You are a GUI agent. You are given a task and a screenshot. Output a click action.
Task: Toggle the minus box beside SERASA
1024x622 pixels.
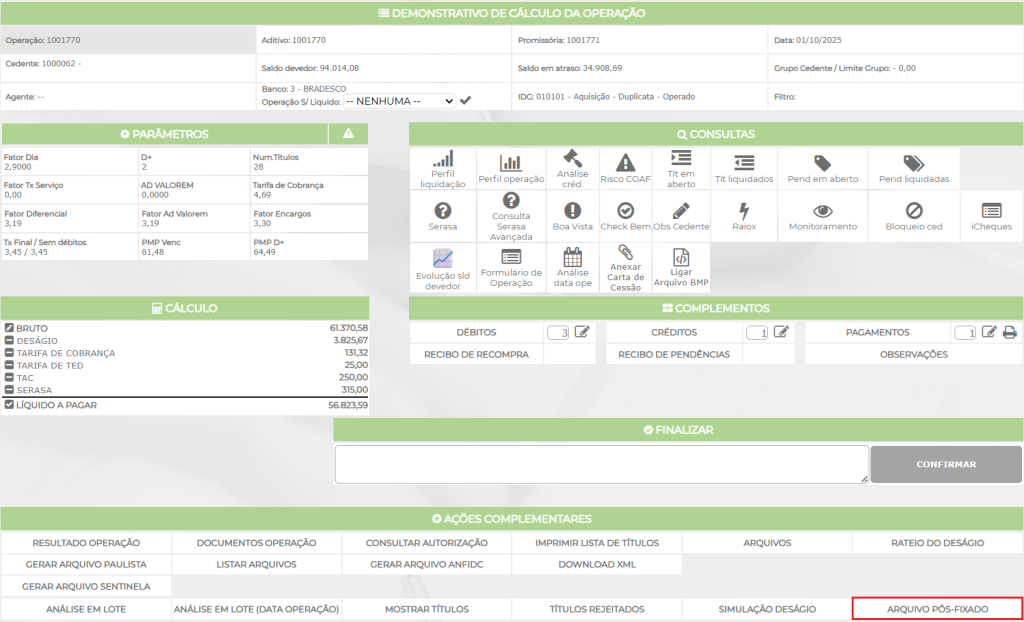[9, 390]
